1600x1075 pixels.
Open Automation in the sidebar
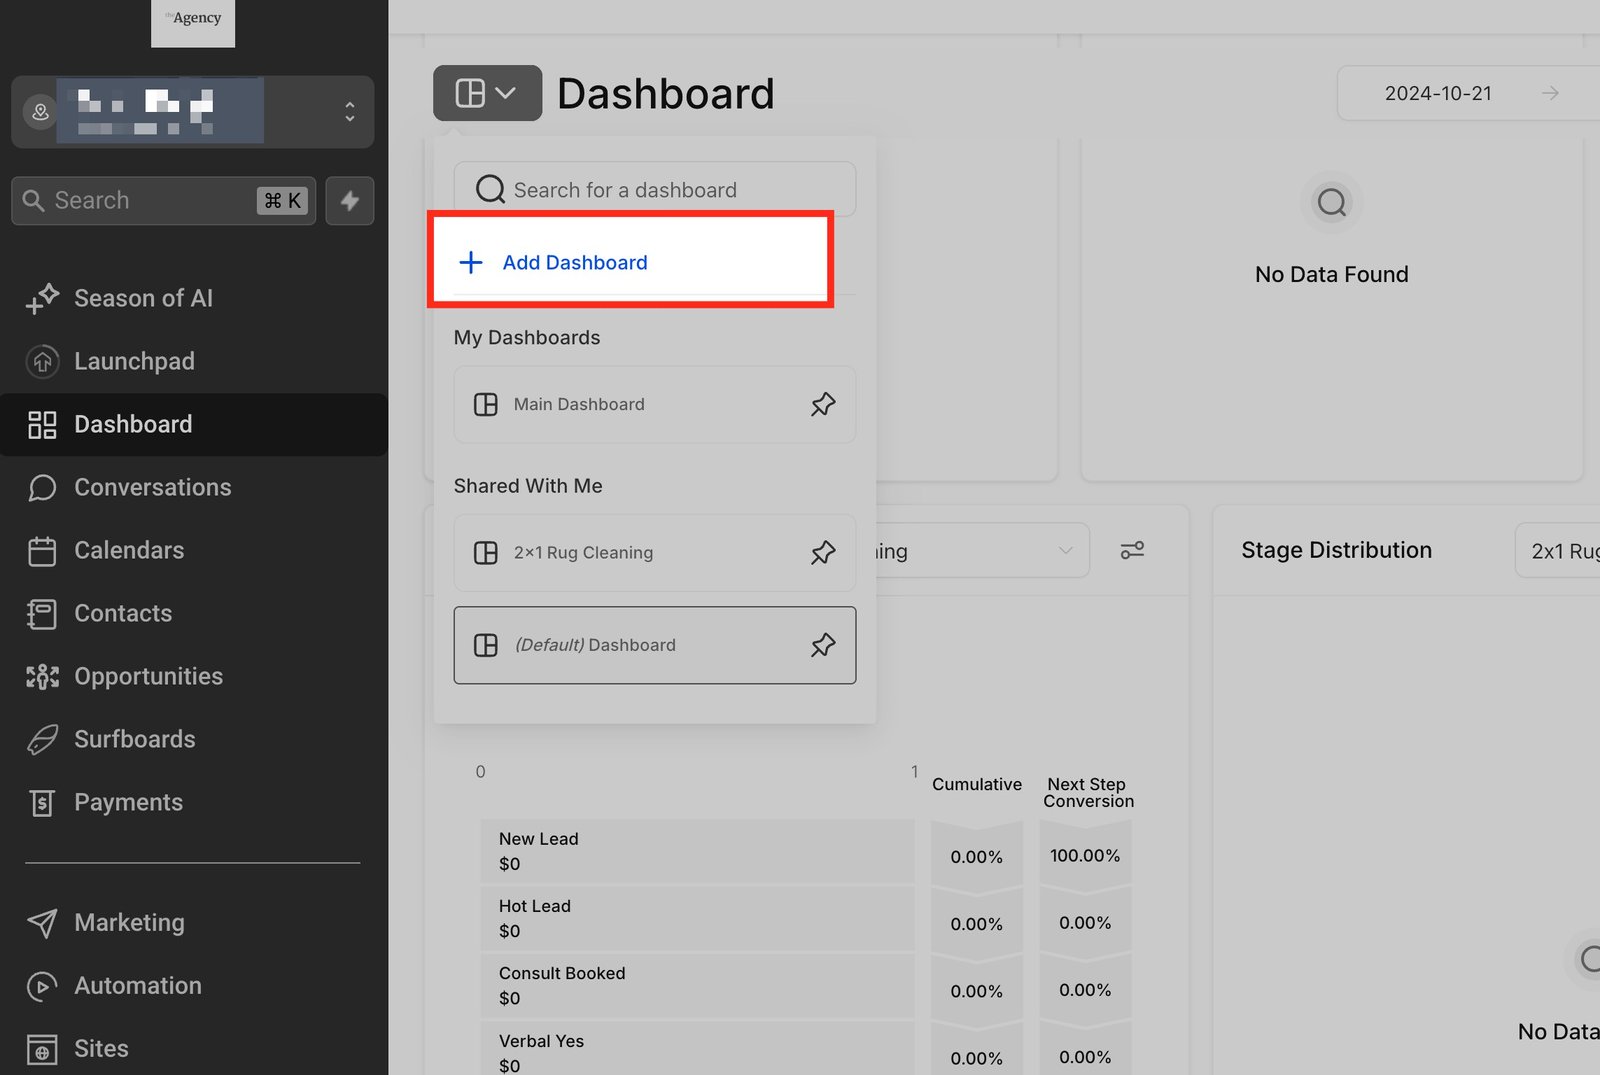coord(137,985)
